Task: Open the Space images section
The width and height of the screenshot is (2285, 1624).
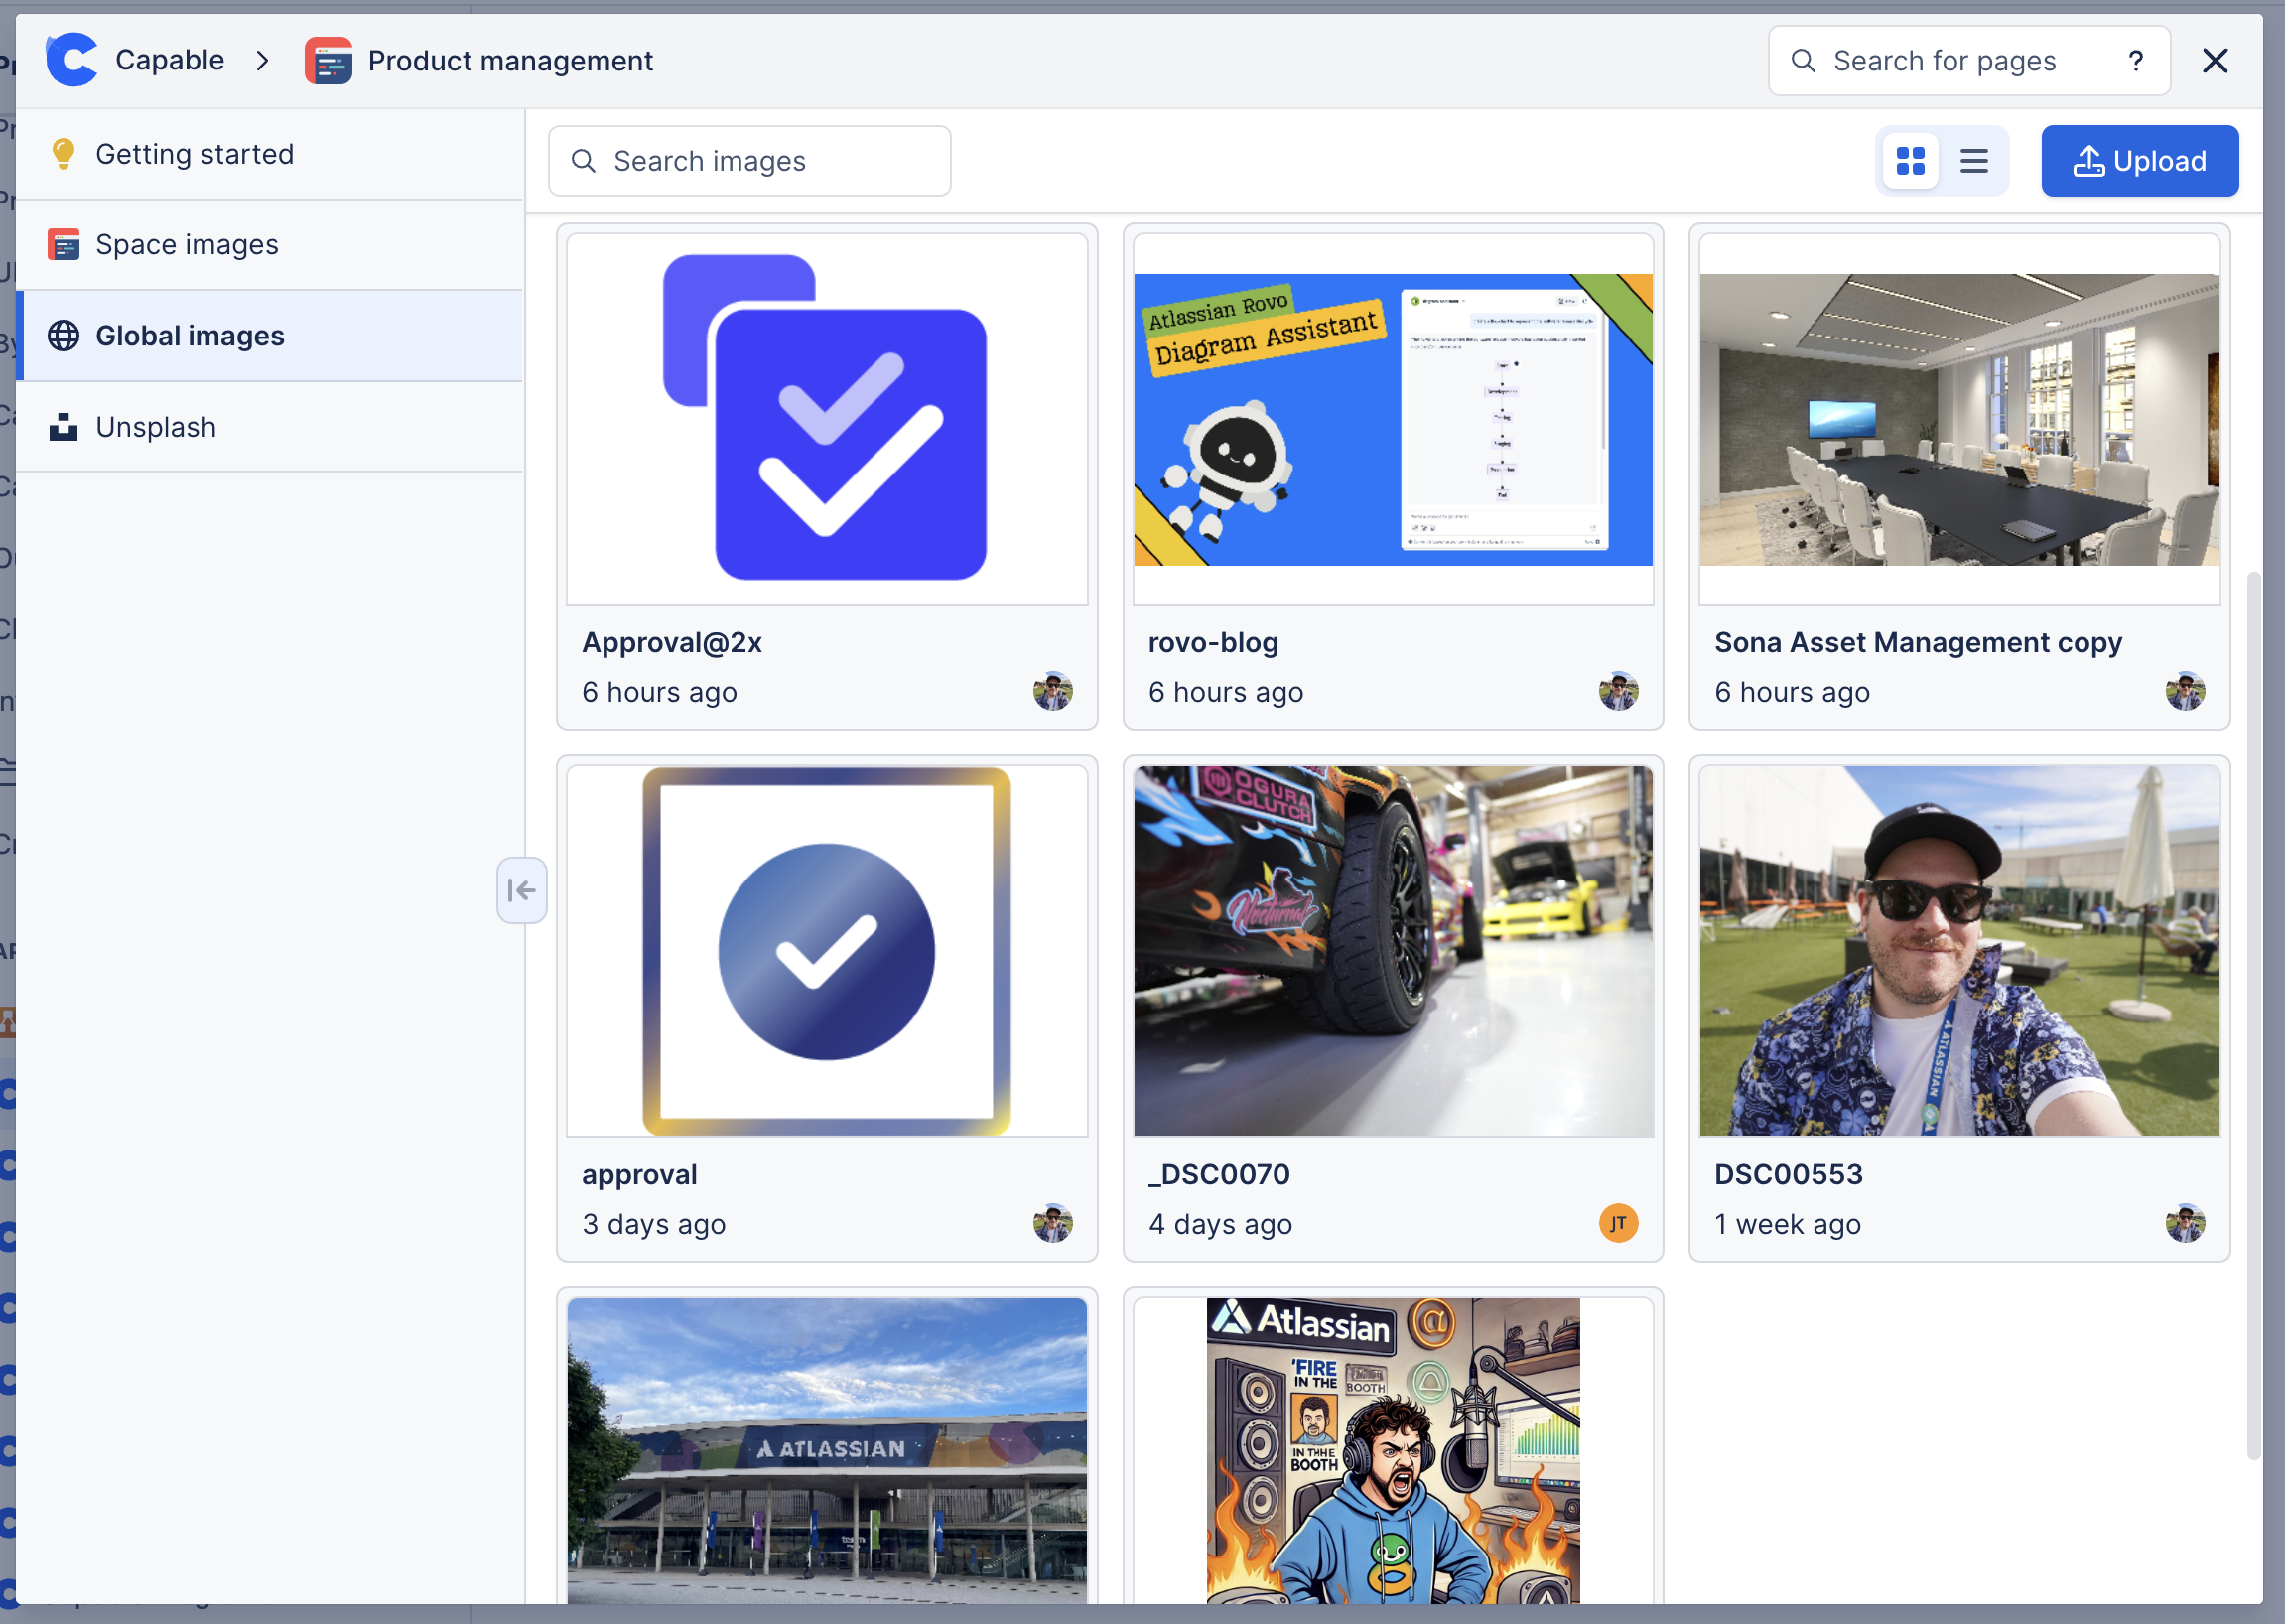Action: tap(270, 245)
